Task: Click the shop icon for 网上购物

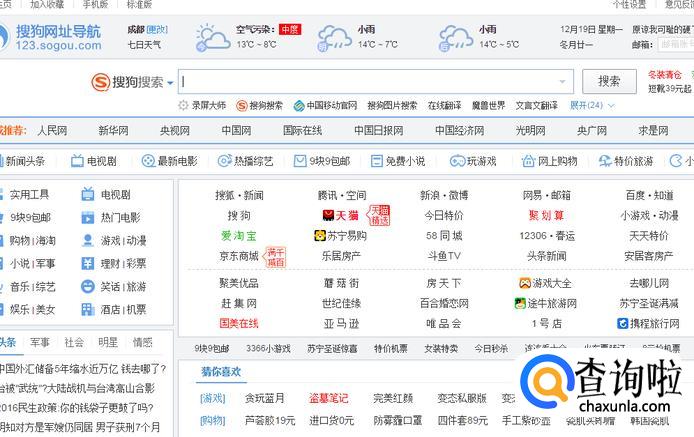Action: coord(528,161)
